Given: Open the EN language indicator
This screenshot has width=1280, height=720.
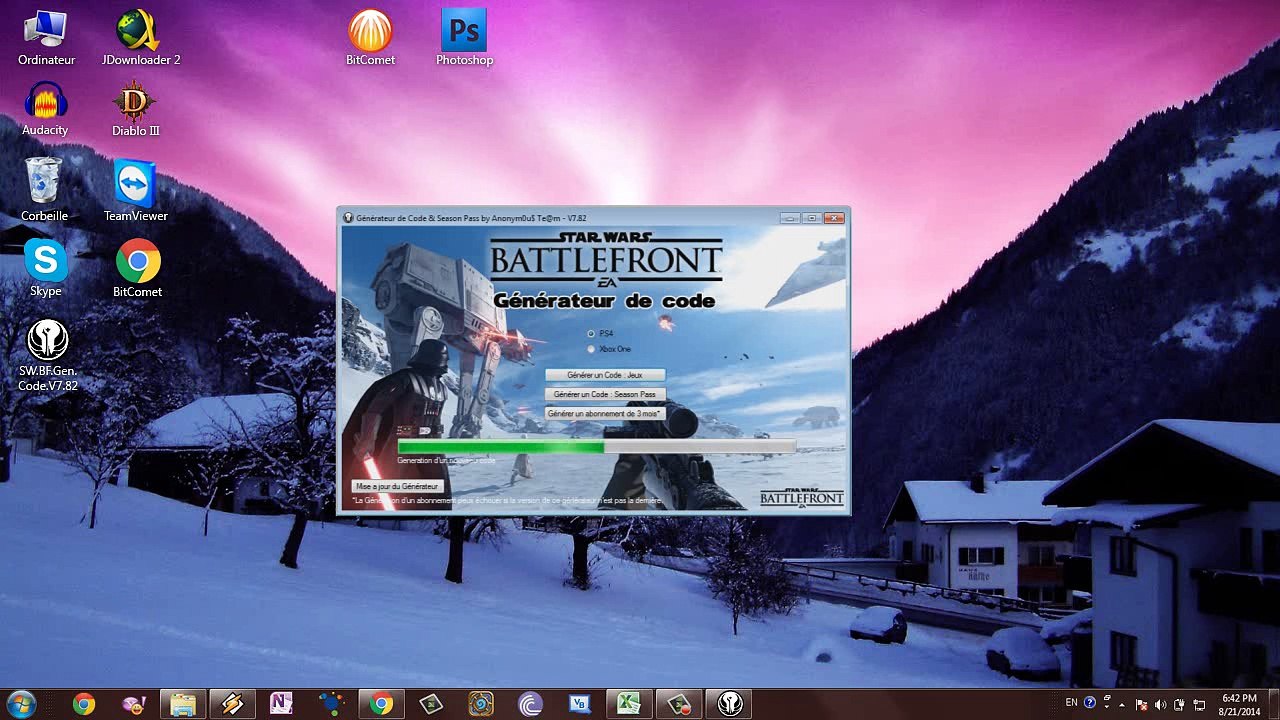Looking at the screenshot, I should (1072, 703).
